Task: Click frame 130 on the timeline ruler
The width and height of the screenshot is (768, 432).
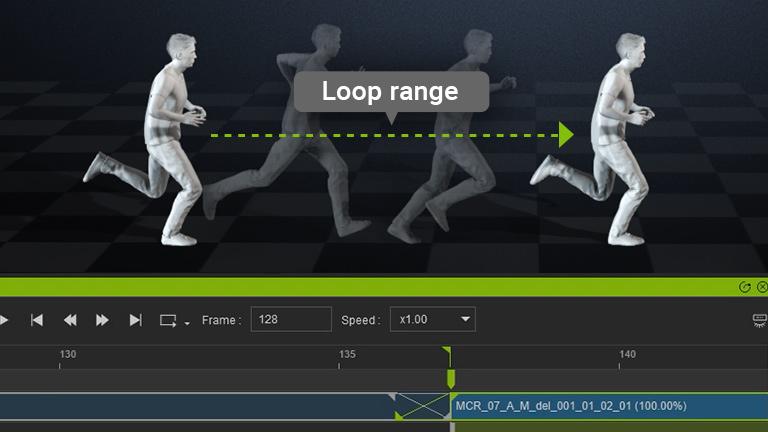Action: click(x=60, y=360)
